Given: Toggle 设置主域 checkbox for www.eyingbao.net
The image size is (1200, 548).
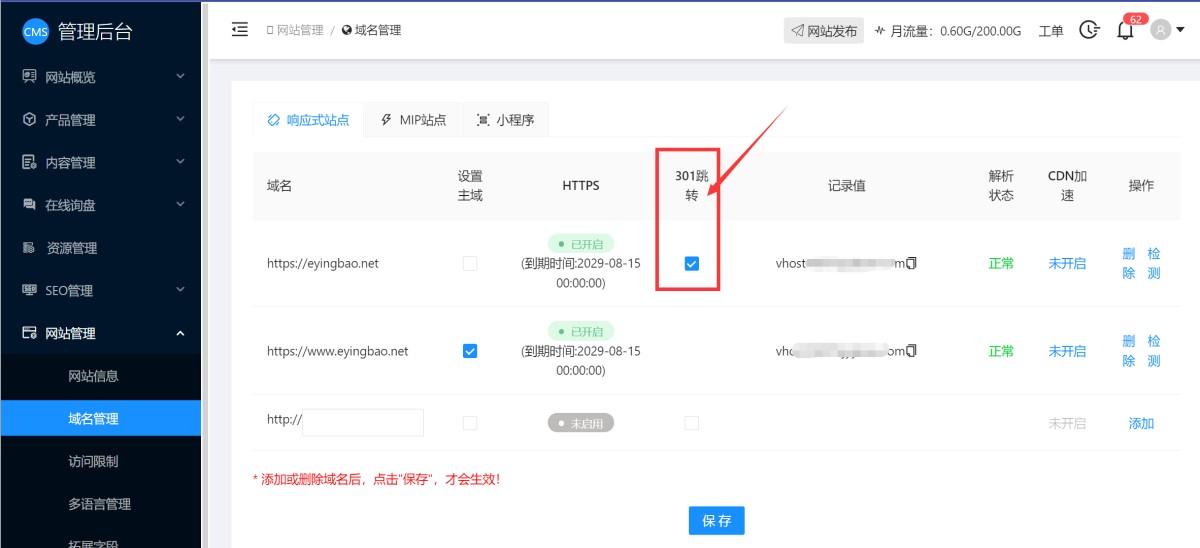Looking at the screenshot, I should point(470,351).
